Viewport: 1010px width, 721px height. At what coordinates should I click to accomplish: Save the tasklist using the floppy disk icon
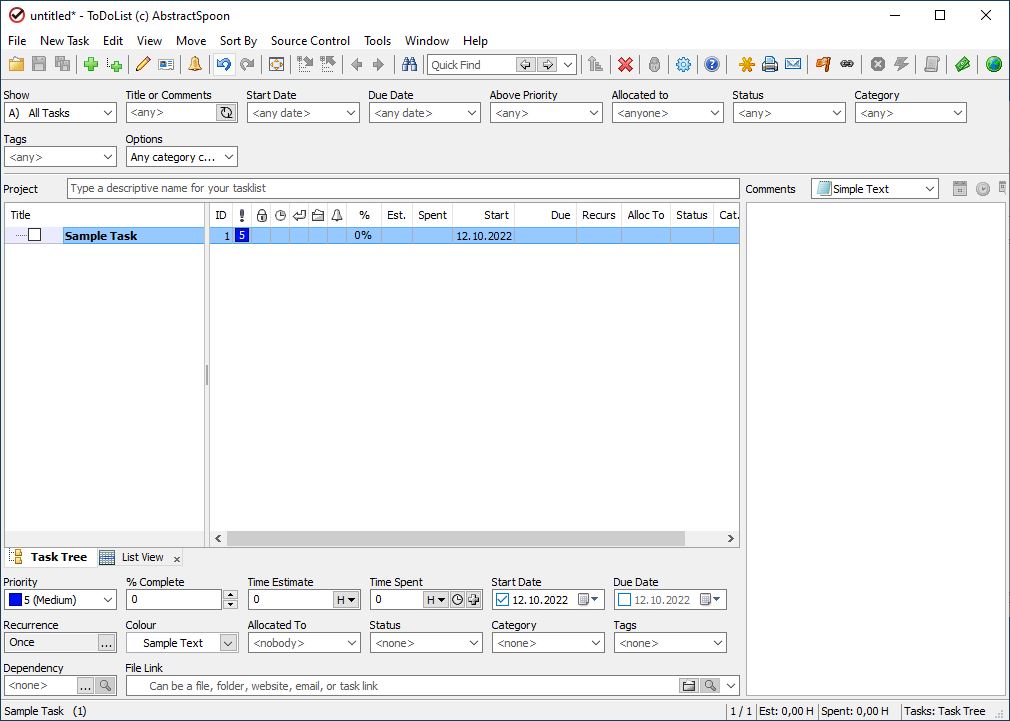(x=39, y=64)
